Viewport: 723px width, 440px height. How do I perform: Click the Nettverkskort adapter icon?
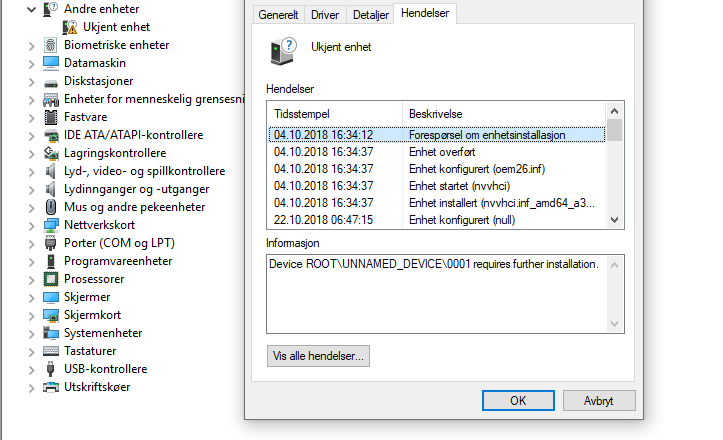coord(51,225)
